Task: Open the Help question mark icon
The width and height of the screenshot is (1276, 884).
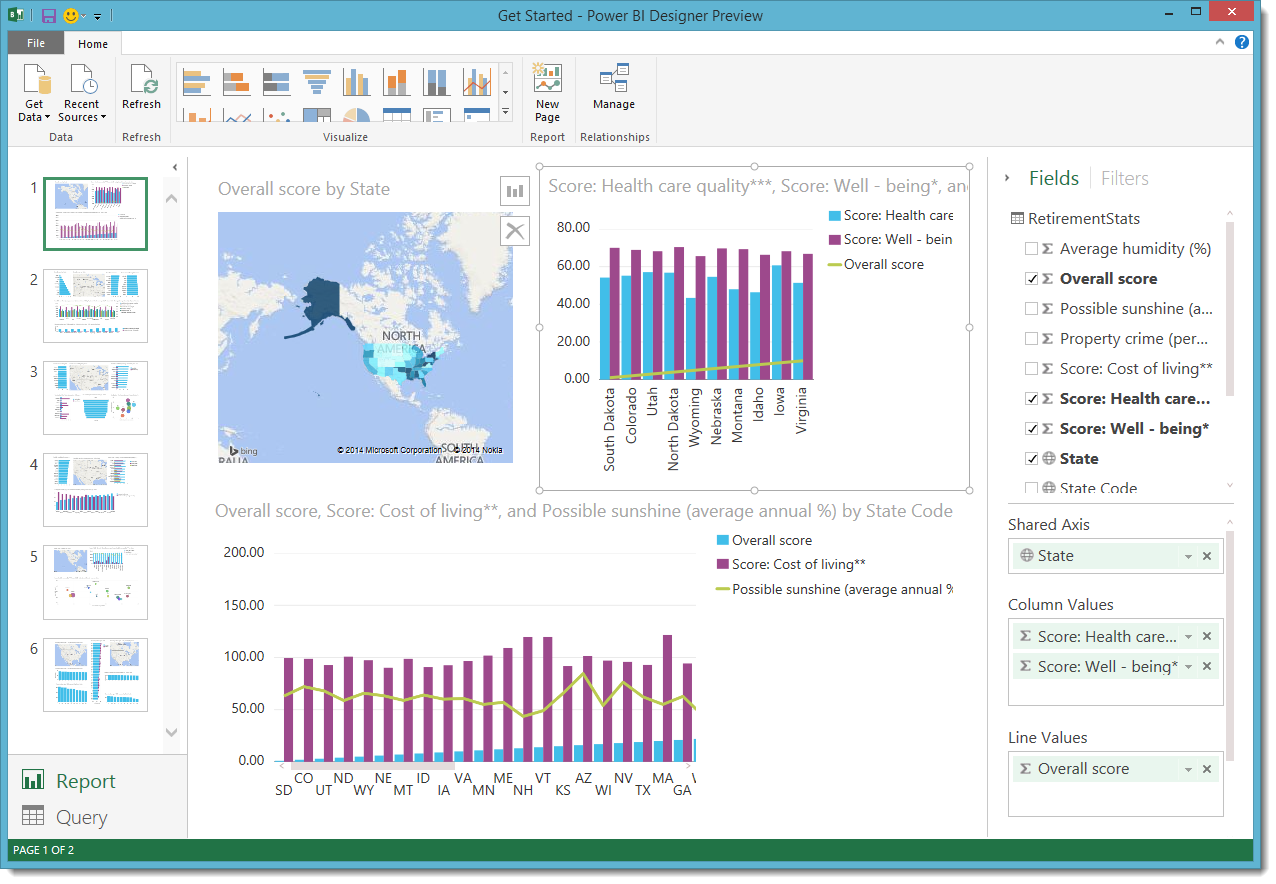Action: coord(1242,42)
